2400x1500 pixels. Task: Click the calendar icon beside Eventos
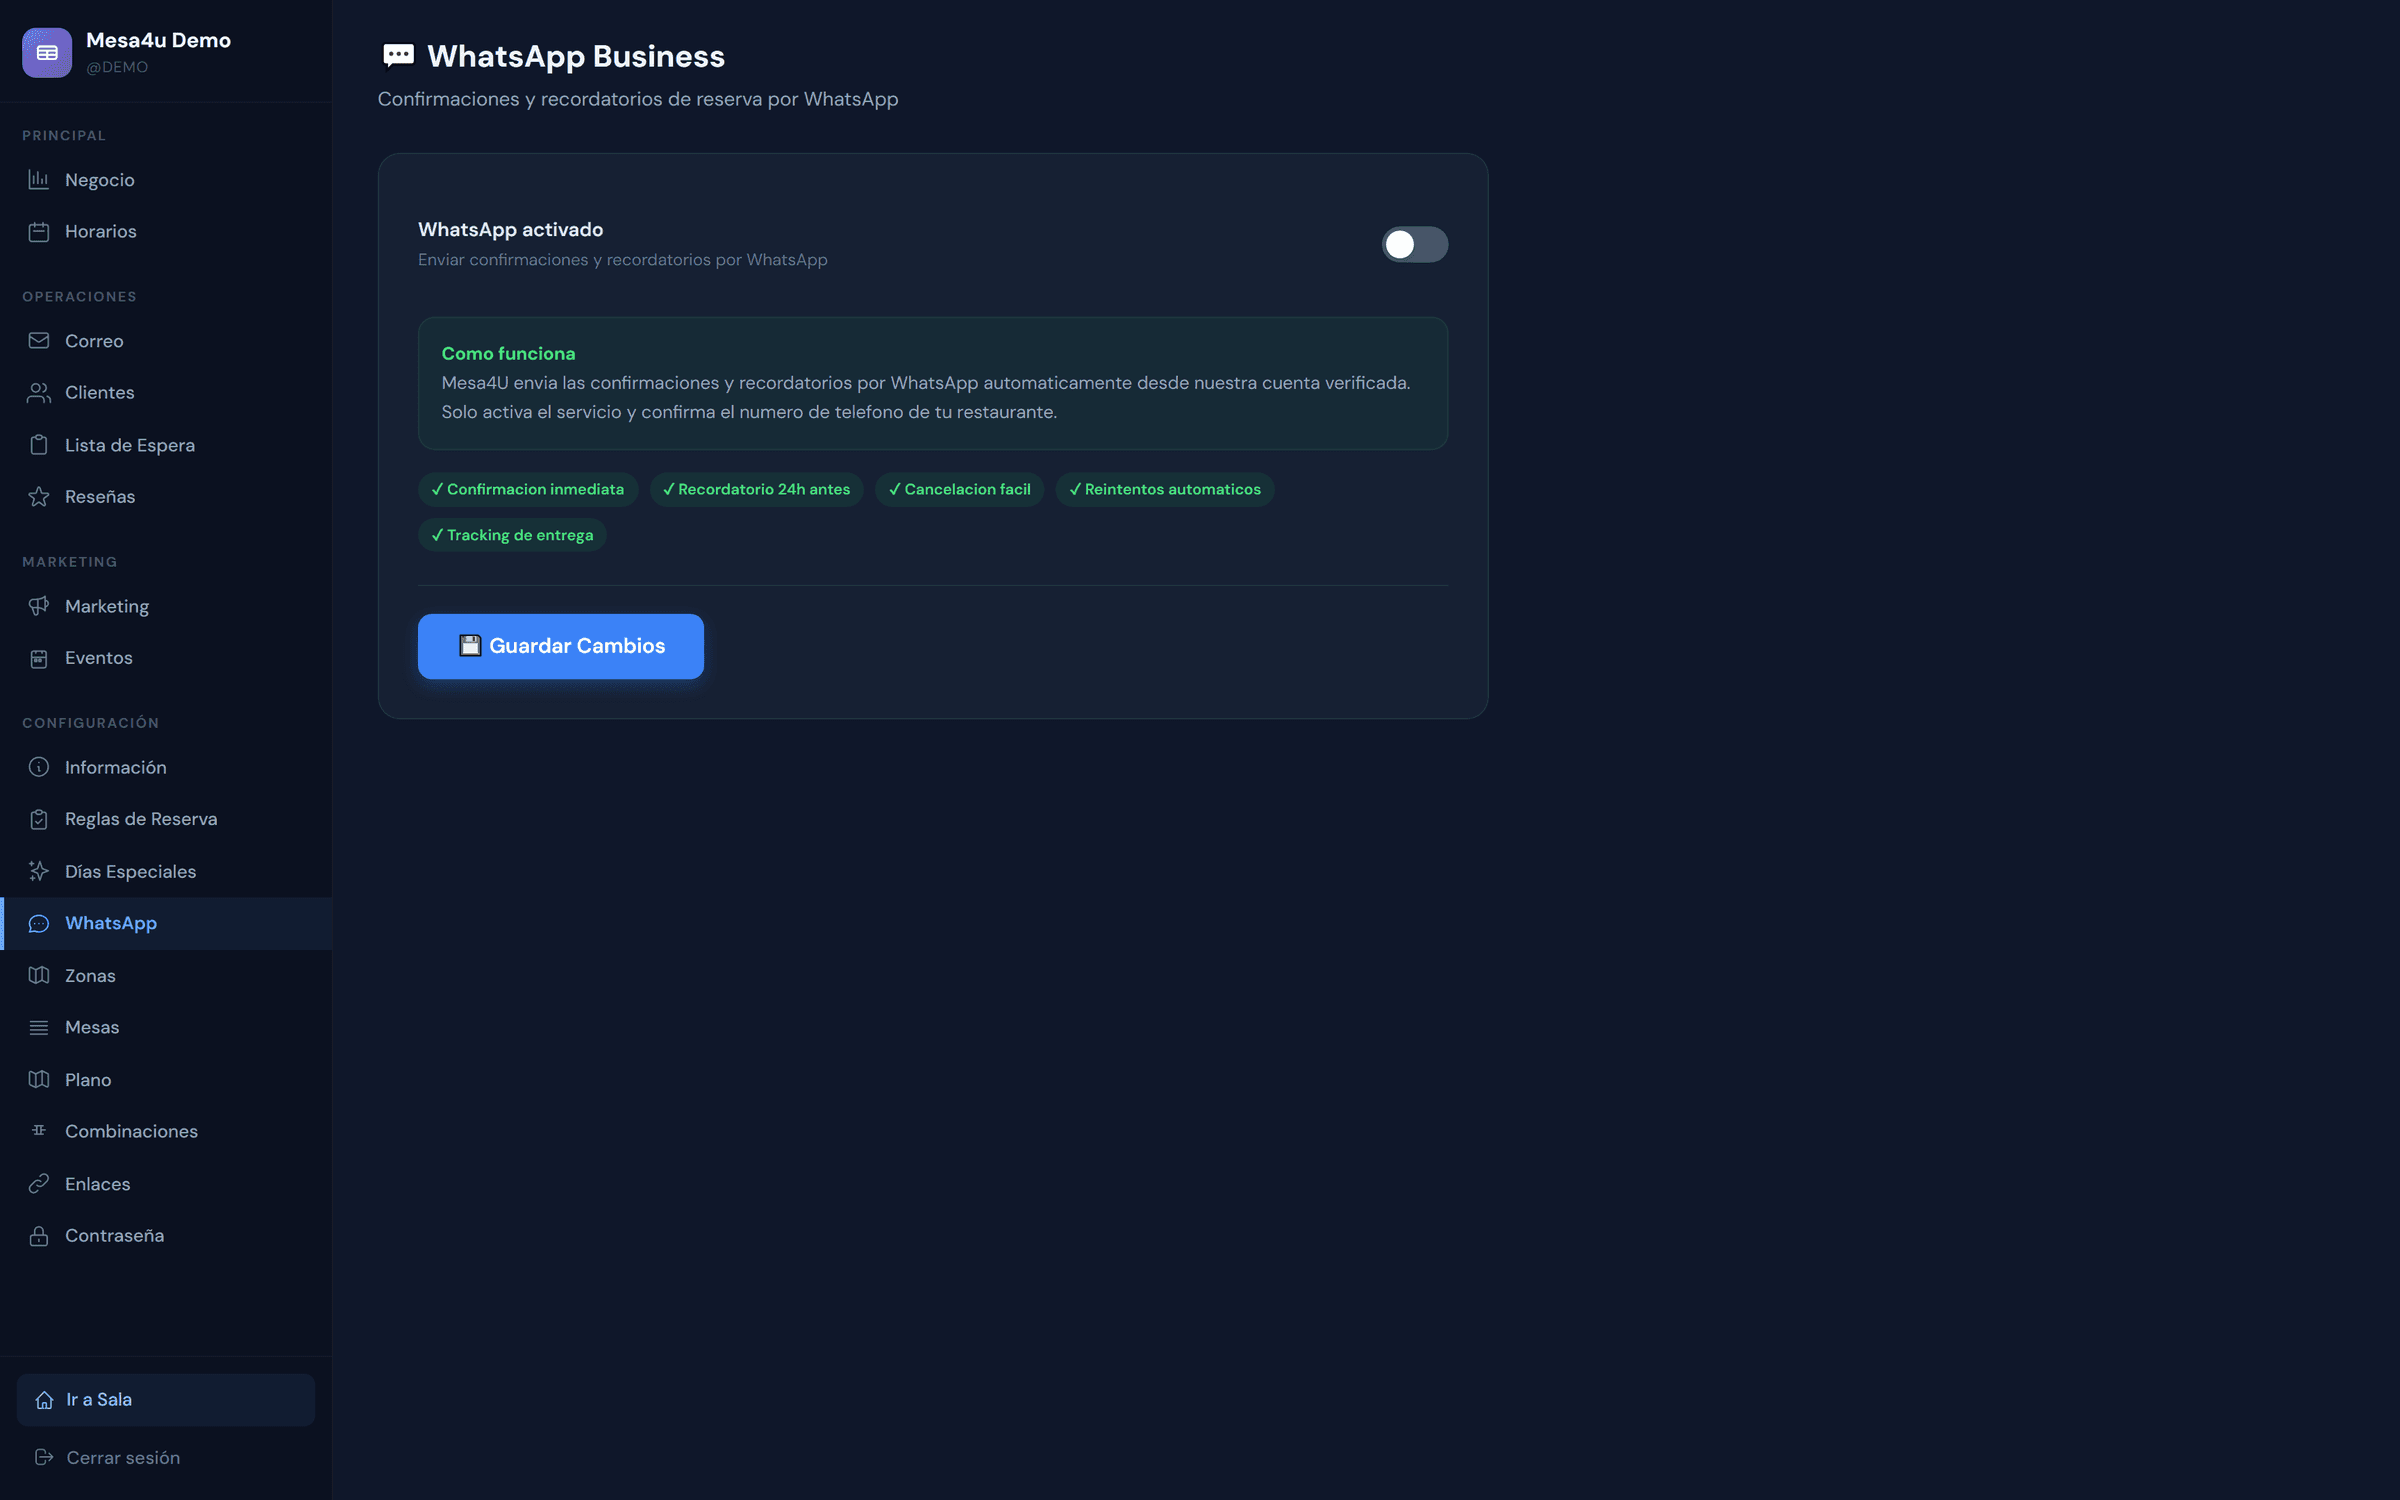click(39, 658)
